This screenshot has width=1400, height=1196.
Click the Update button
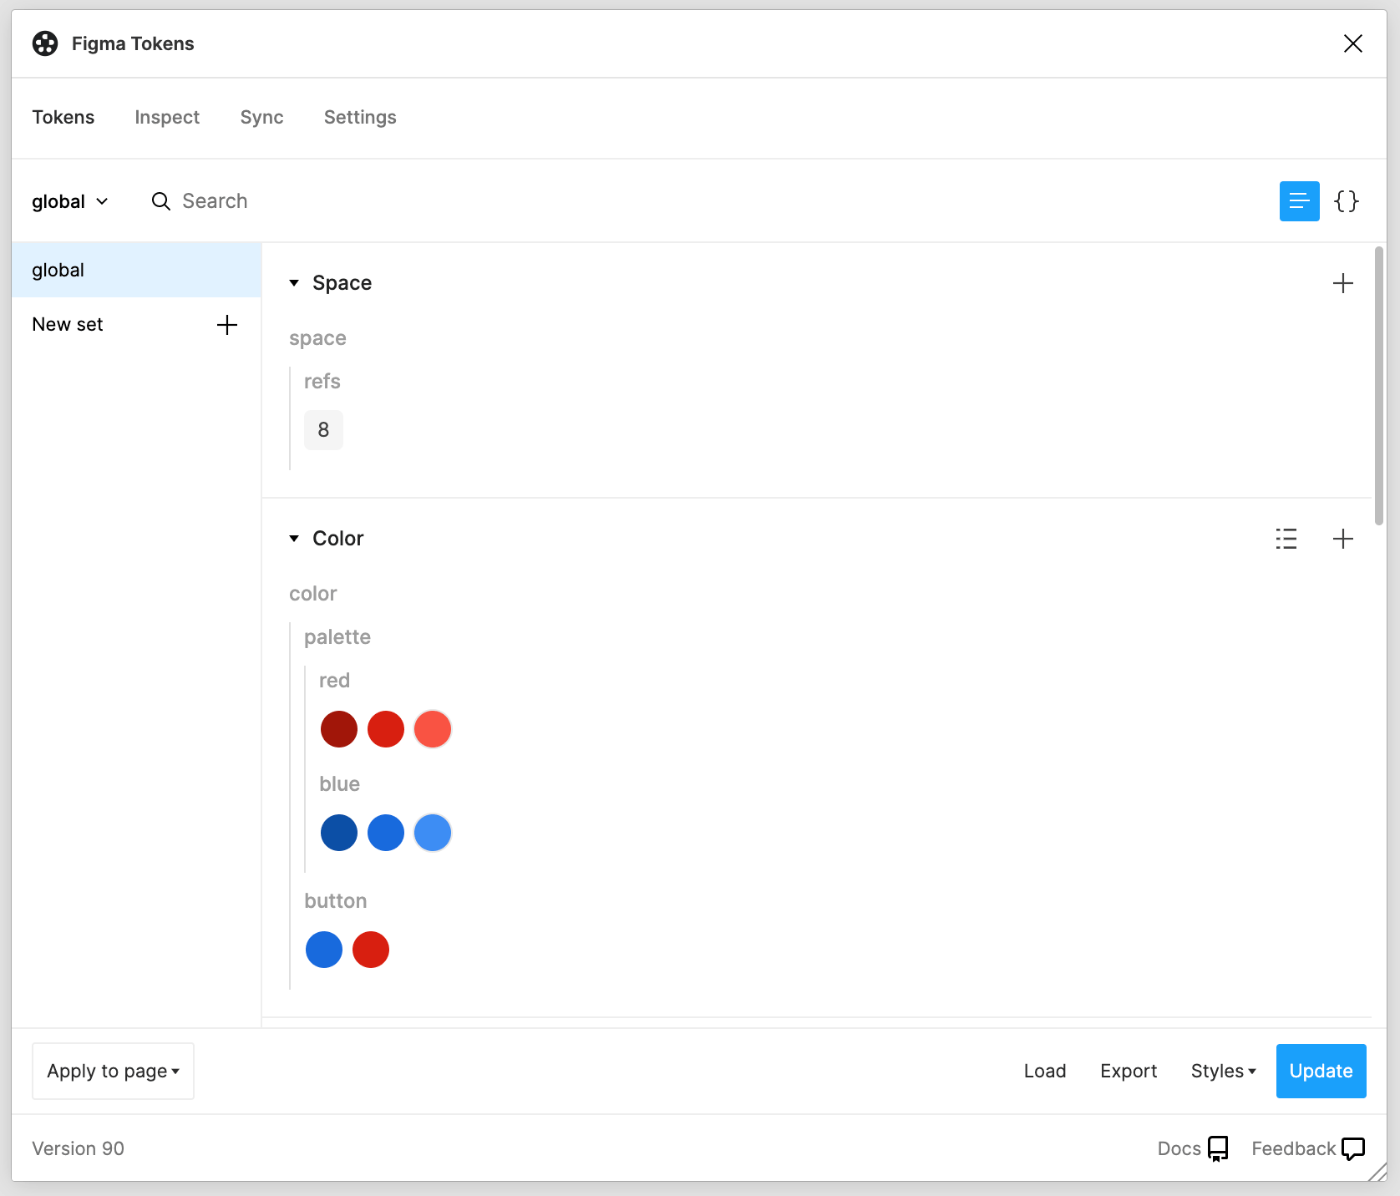click(x=1321, y=1071)
